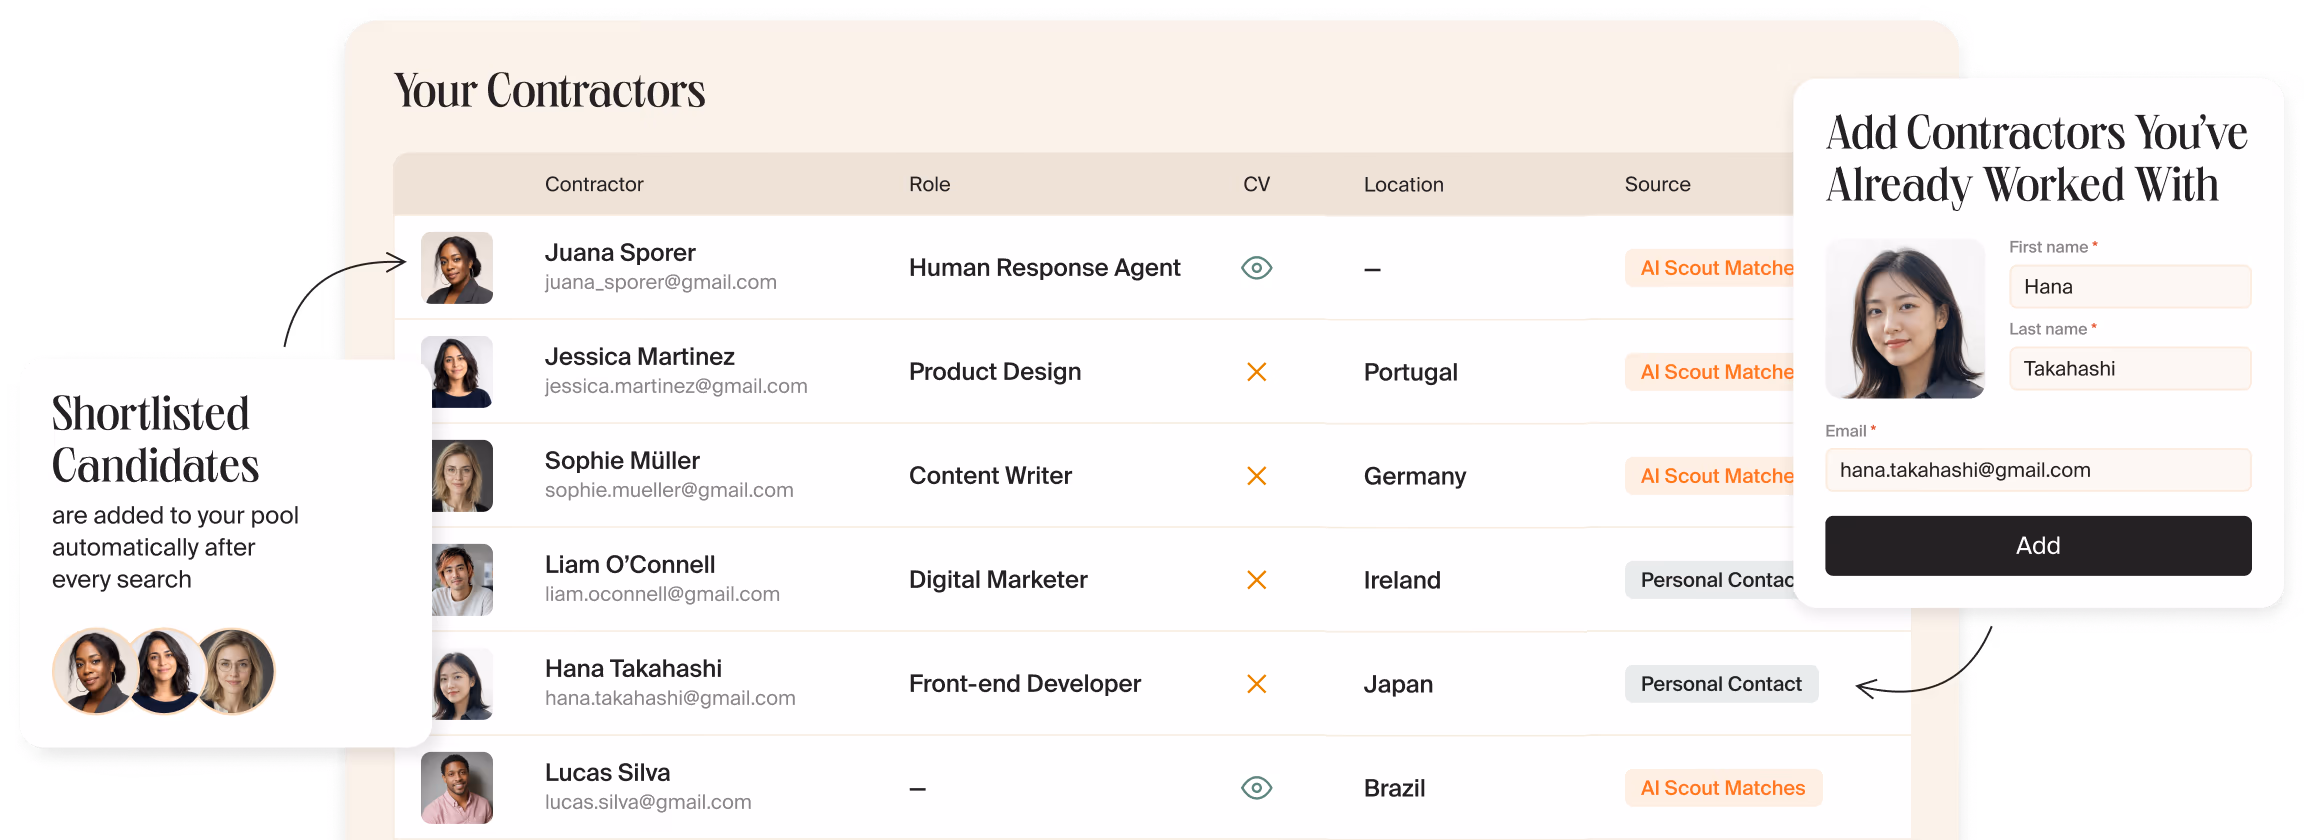
Task: Click the AI Scout Matches tag for Juana Sporer
Action: 1710,268
